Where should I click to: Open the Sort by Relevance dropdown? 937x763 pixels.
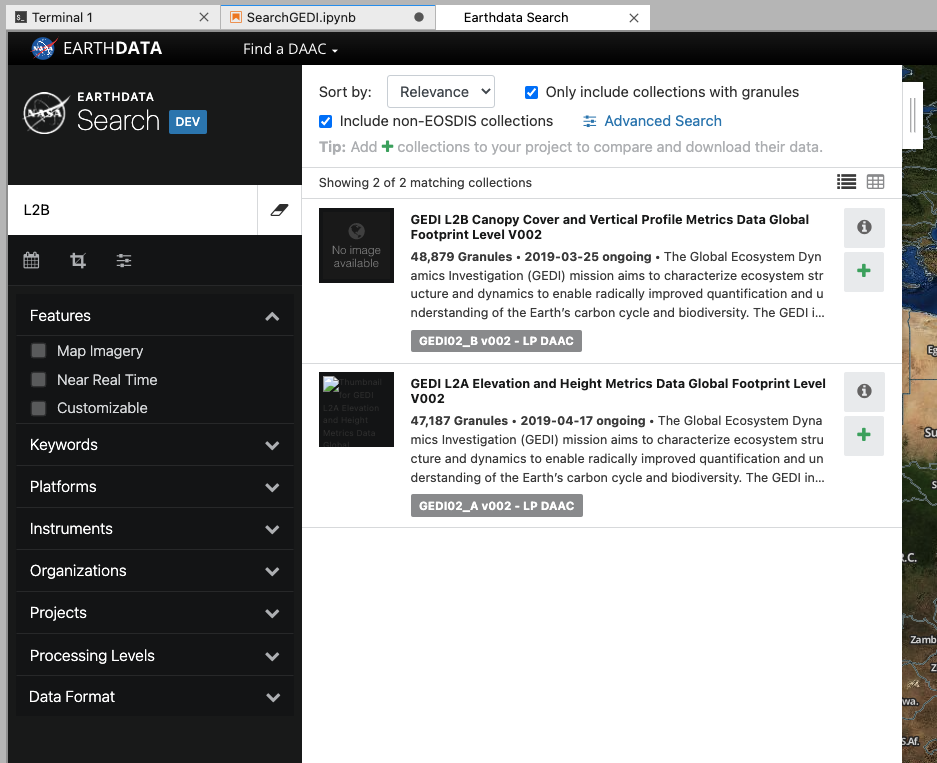click(x=441, y=92)
